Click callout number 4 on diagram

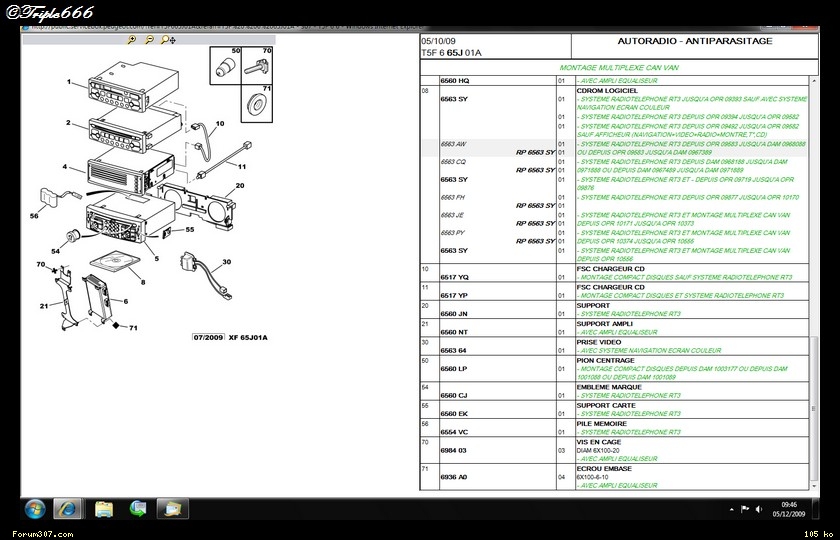coord(65,167)
